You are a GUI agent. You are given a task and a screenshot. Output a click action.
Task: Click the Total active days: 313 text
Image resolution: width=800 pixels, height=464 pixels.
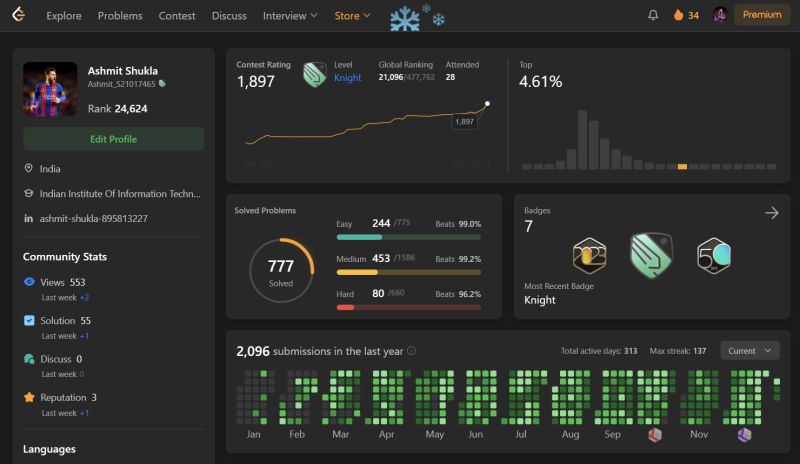[599, 351]
